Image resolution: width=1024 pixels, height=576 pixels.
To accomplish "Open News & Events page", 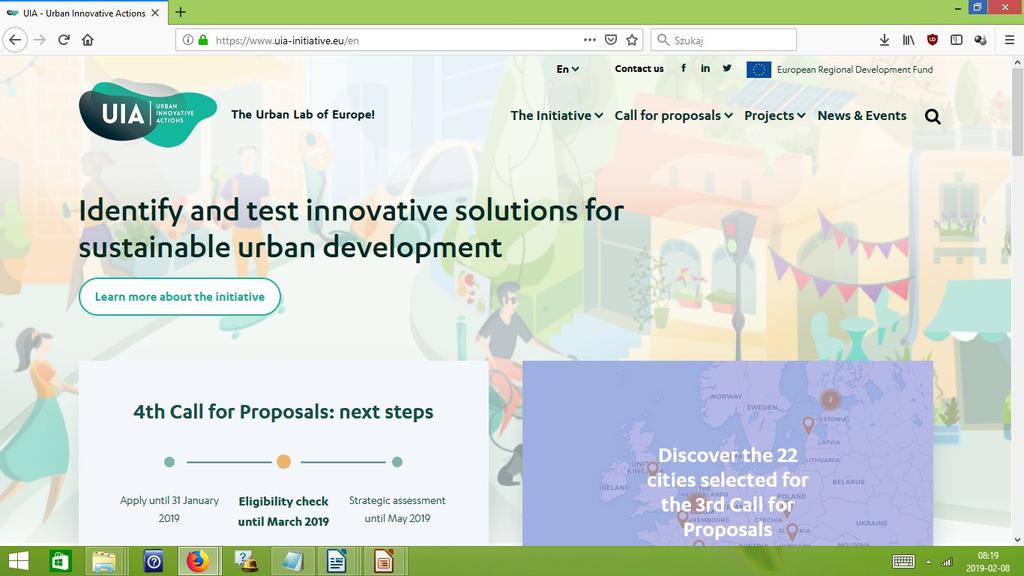I will click(x=861, y=116).
